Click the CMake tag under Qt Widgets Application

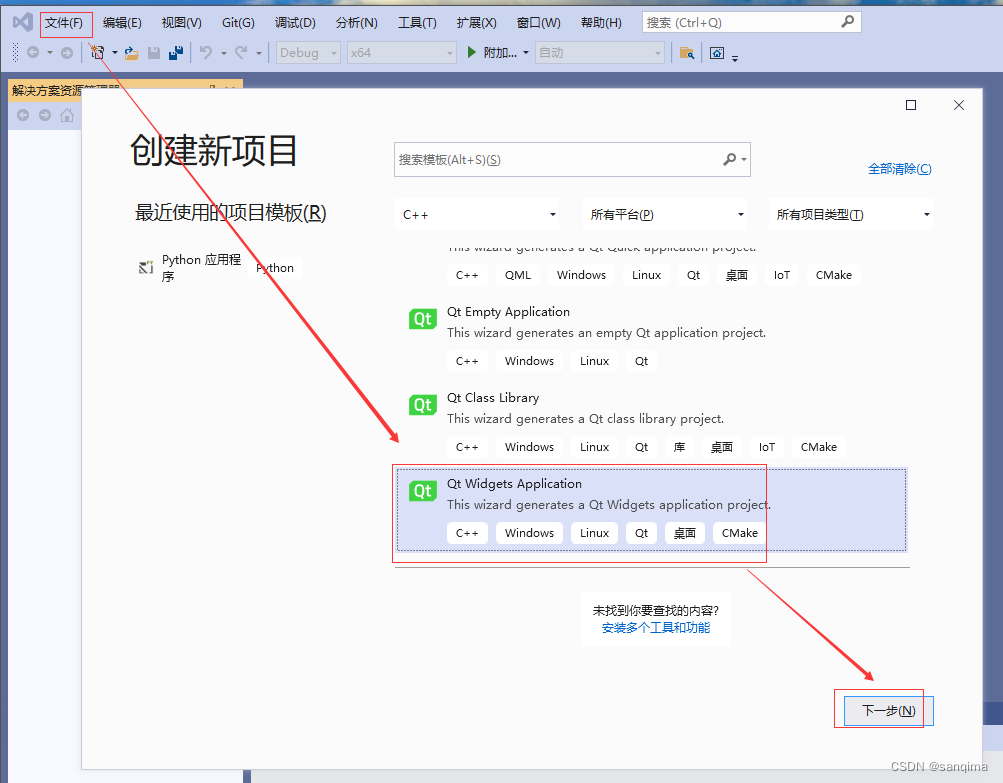[739, 533]
